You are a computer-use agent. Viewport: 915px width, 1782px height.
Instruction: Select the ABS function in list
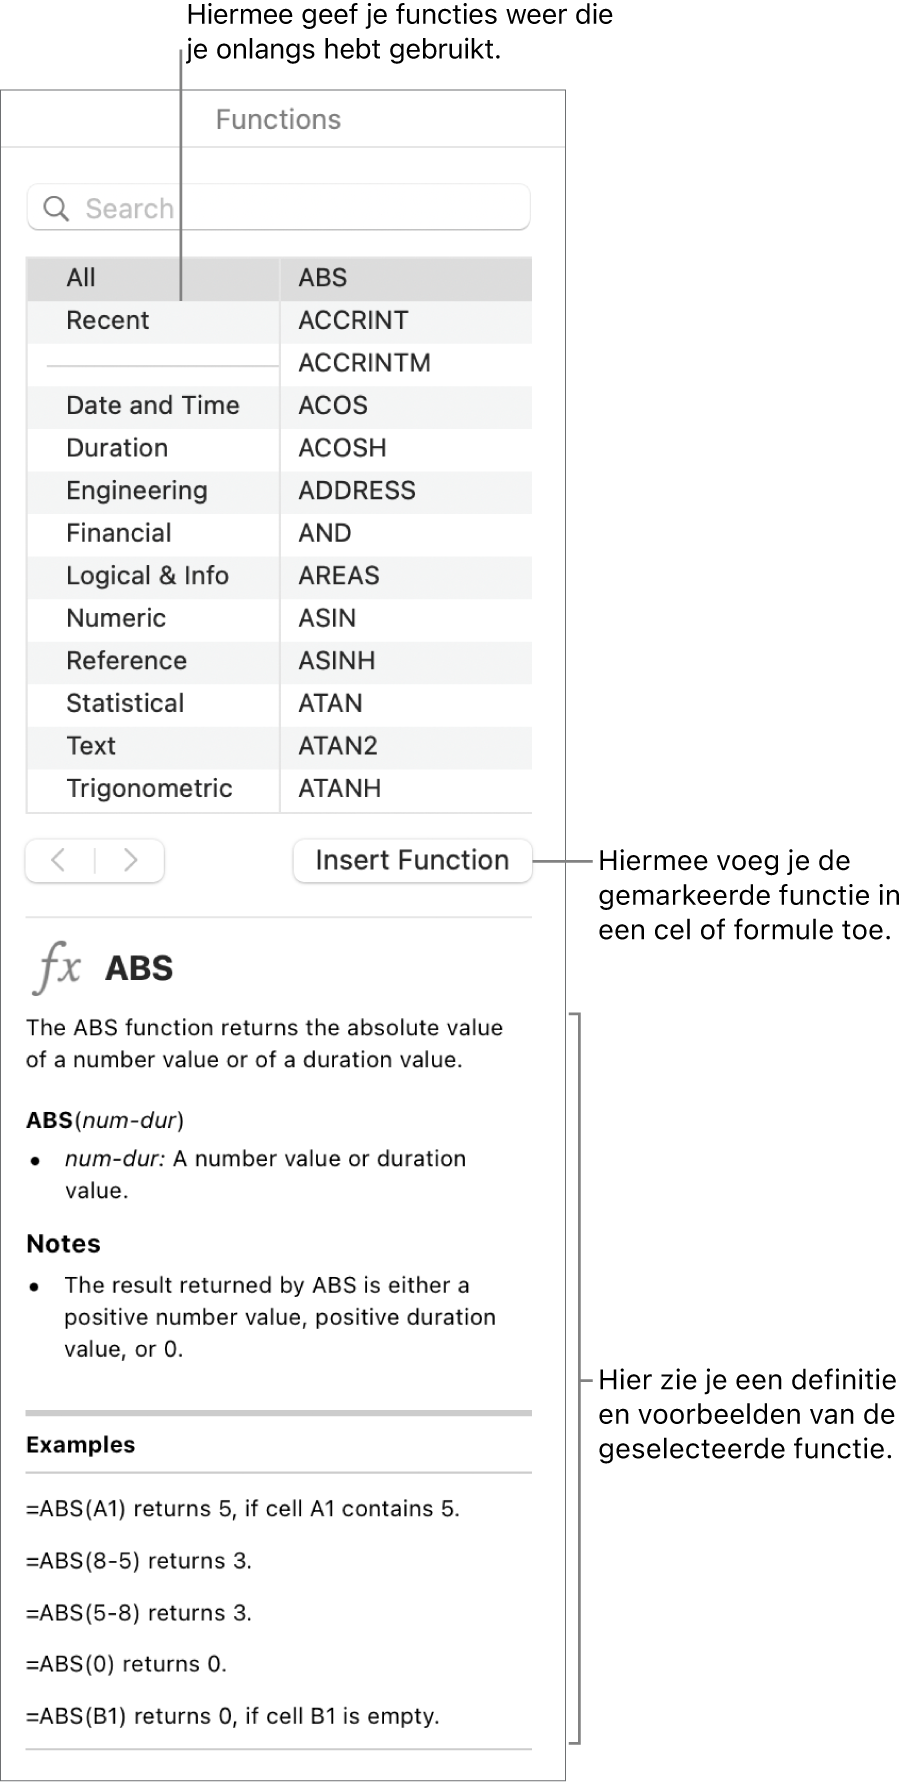click(x=323, y=278)
